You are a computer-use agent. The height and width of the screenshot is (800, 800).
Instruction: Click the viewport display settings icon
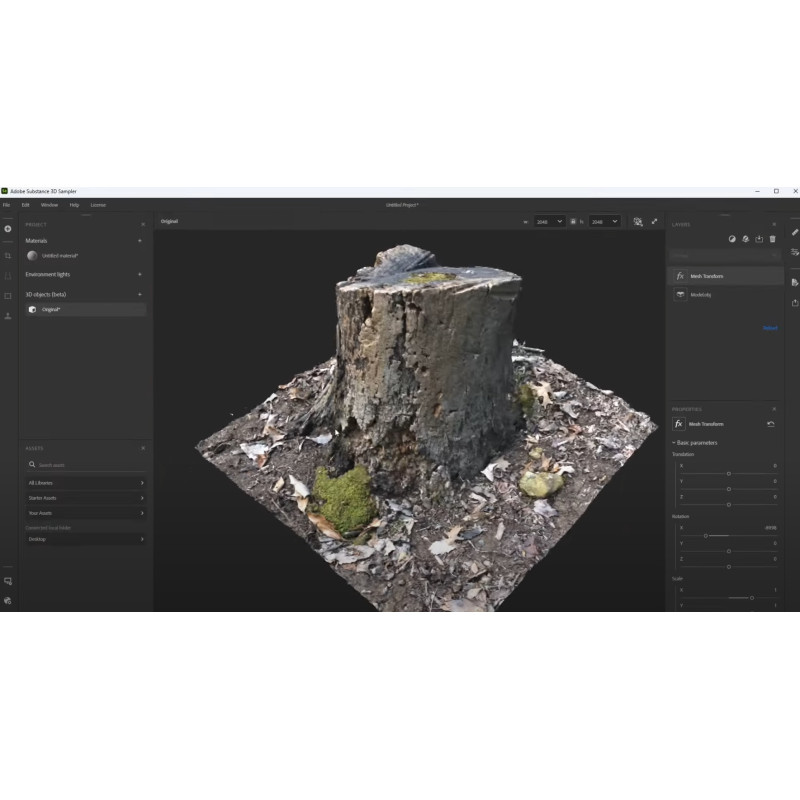pos(638,221)
